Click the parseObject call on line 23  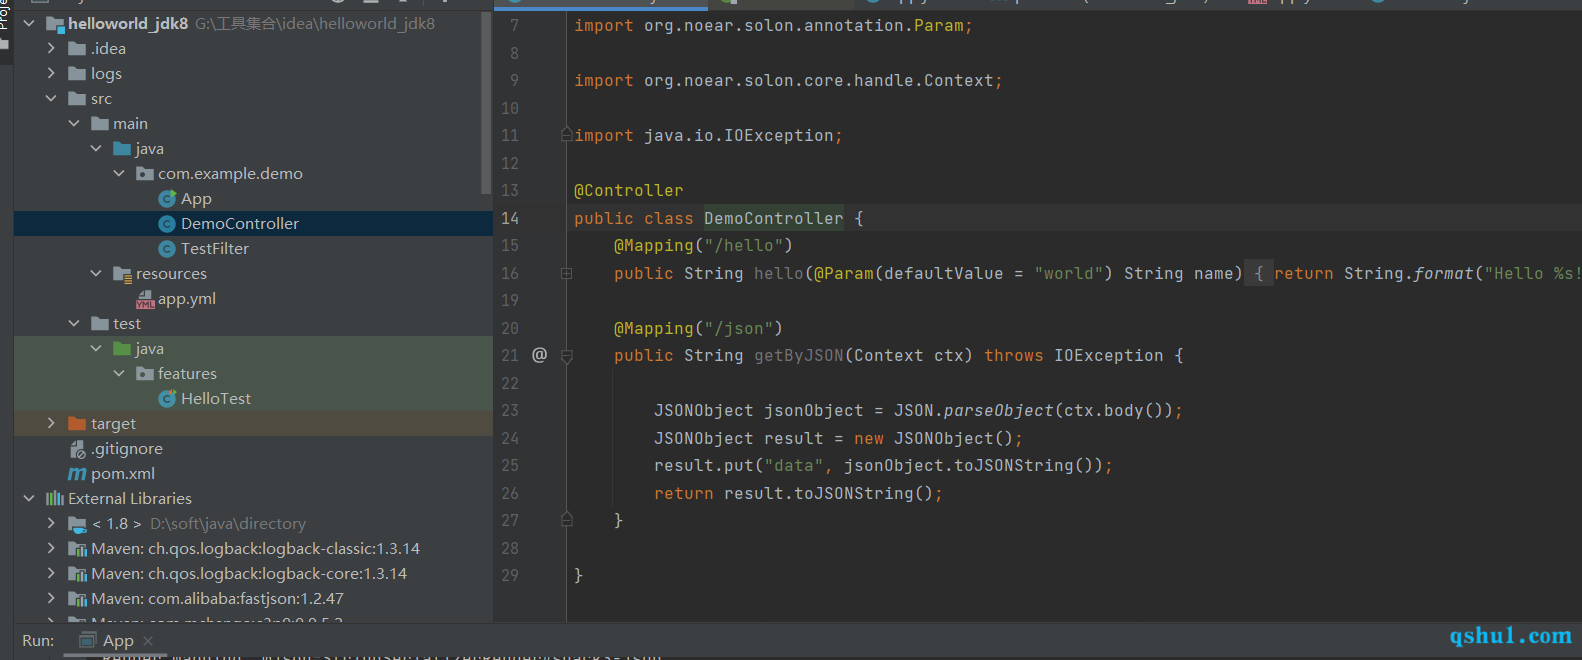tap(999, 410)
